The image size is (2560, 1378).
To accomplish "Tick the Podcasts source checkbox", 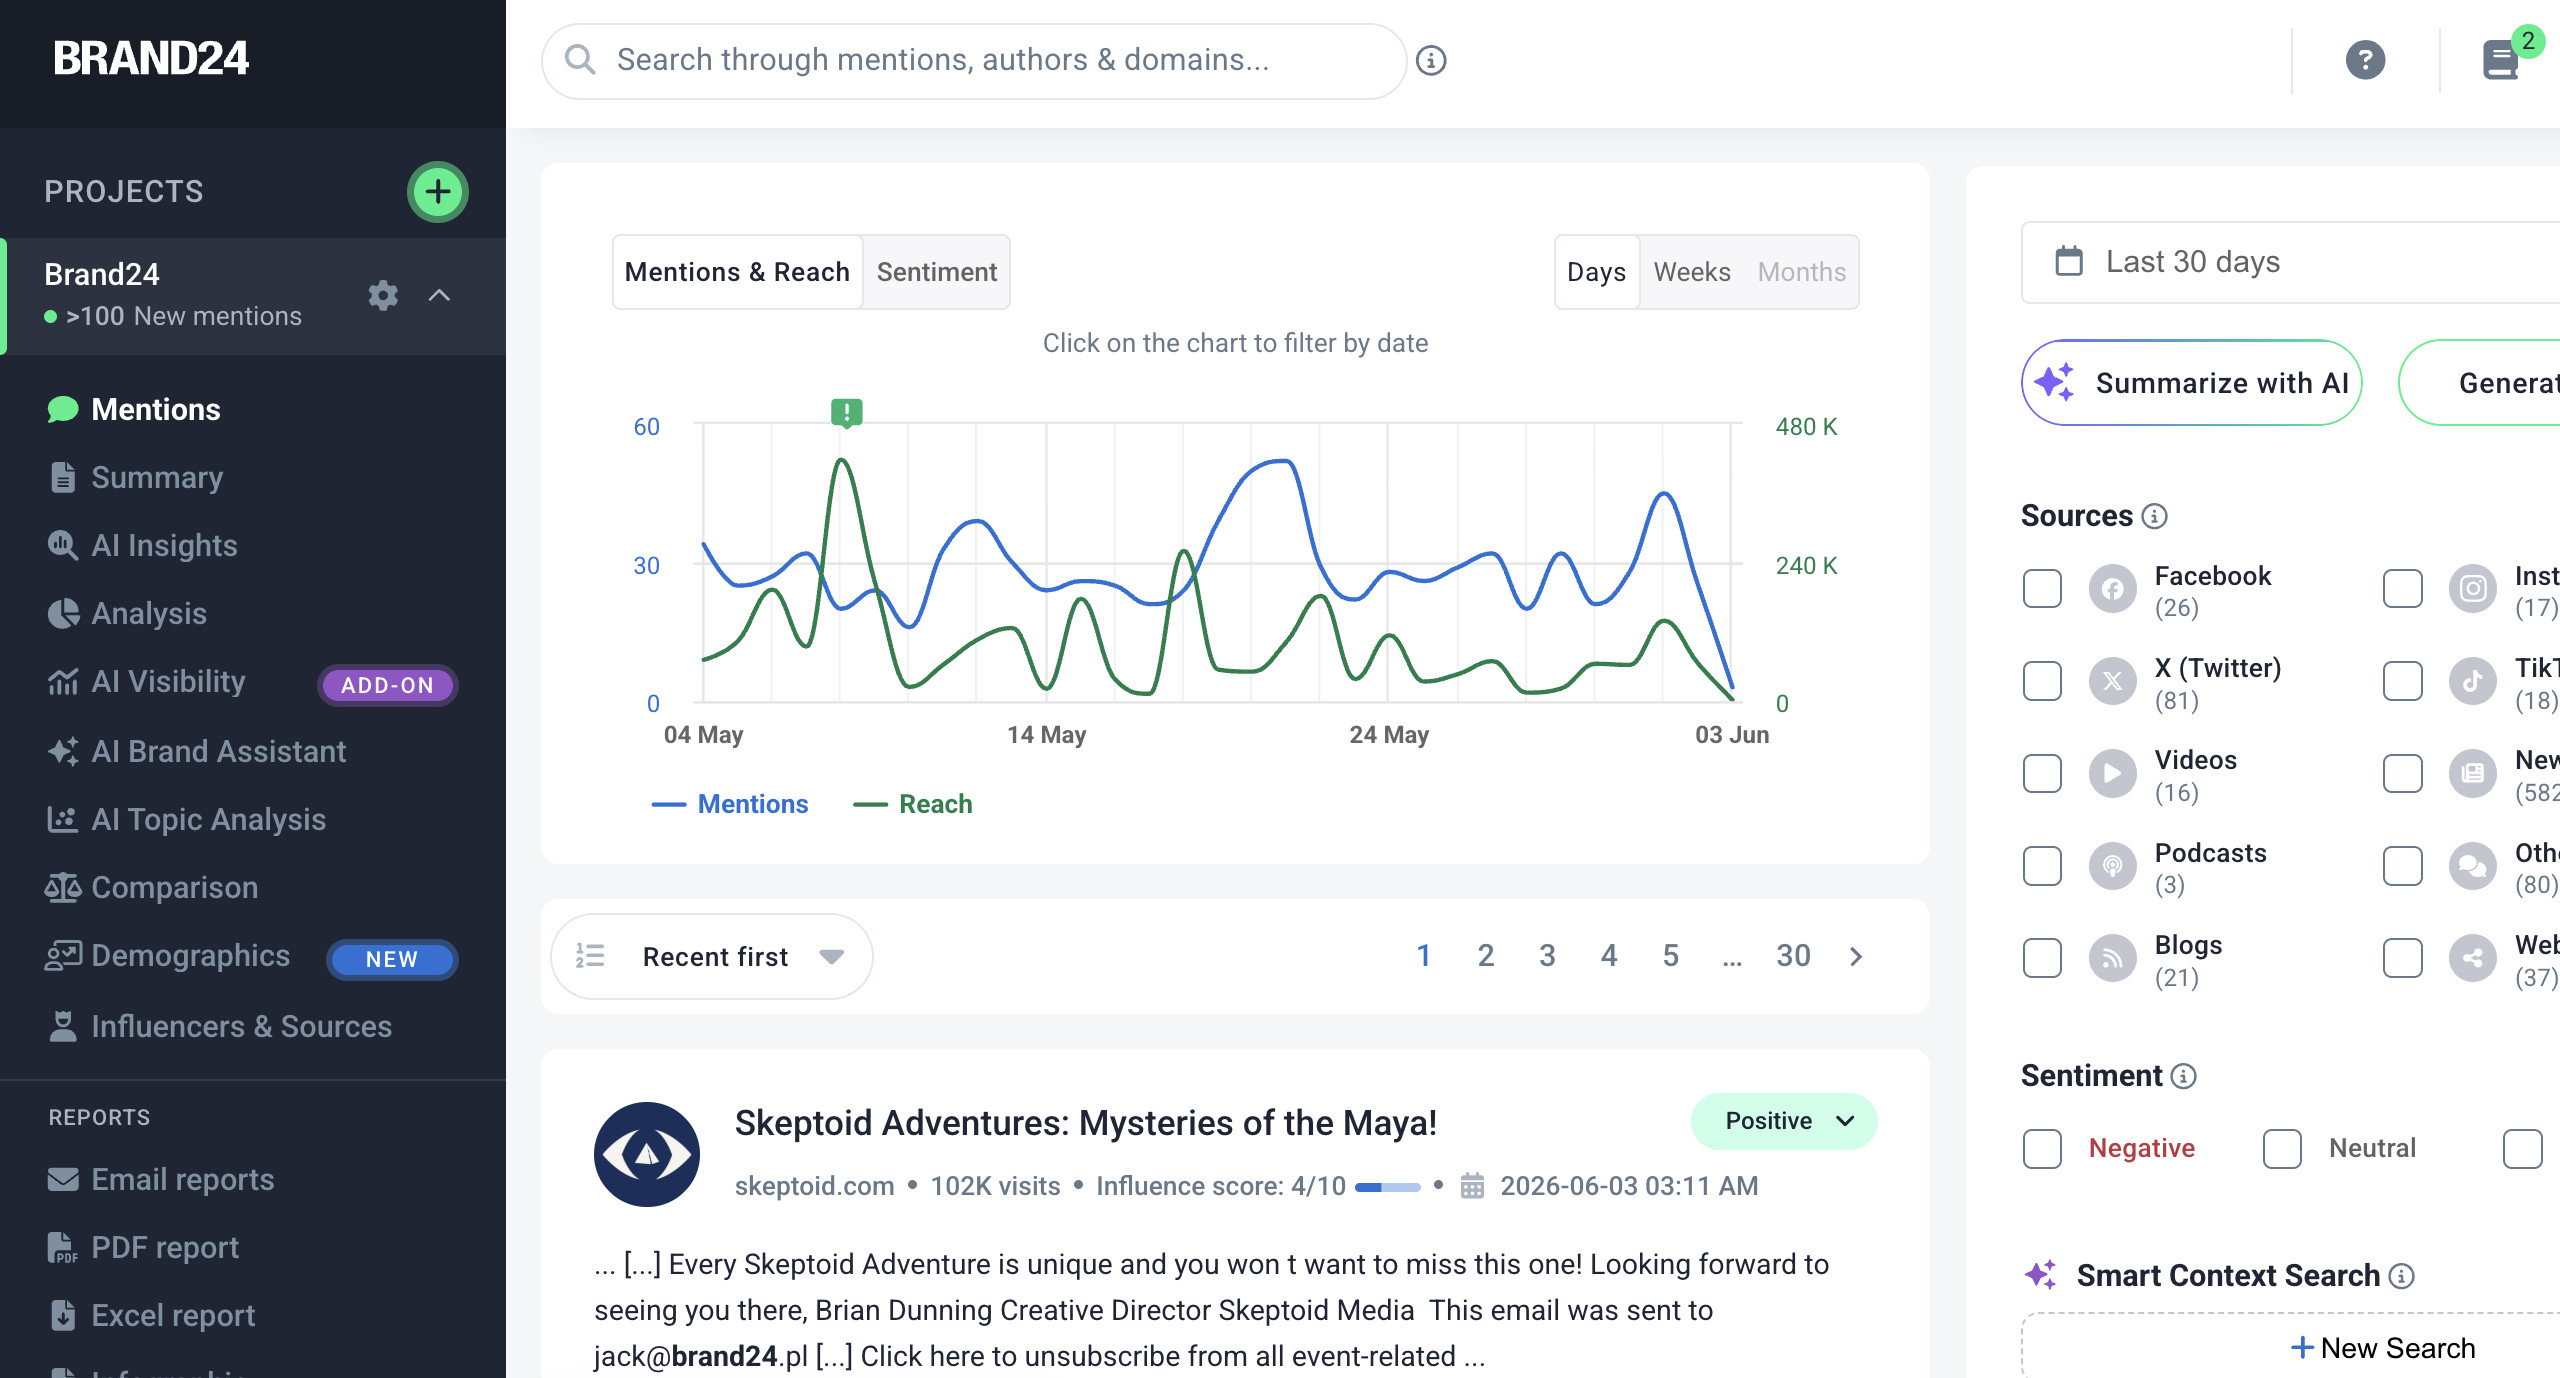I will pos(2042,866).
